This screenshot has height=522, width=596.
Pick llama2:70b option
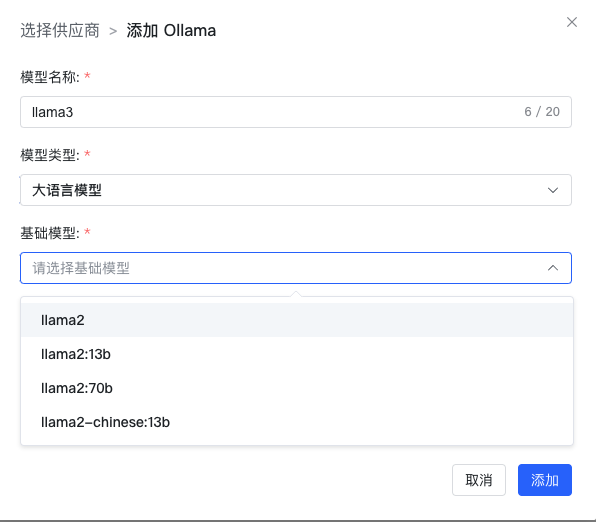click(x=297, y=388)
